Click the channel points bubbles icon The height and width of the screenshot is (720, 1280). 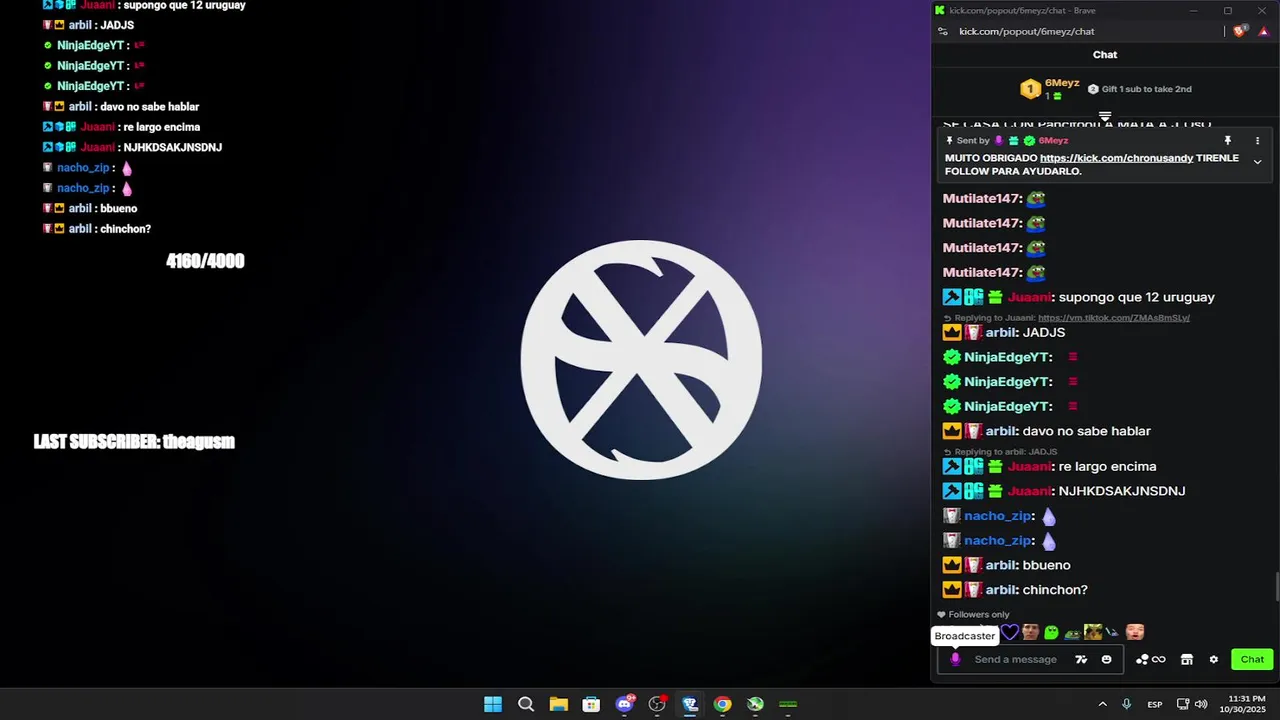[1142, 659]
